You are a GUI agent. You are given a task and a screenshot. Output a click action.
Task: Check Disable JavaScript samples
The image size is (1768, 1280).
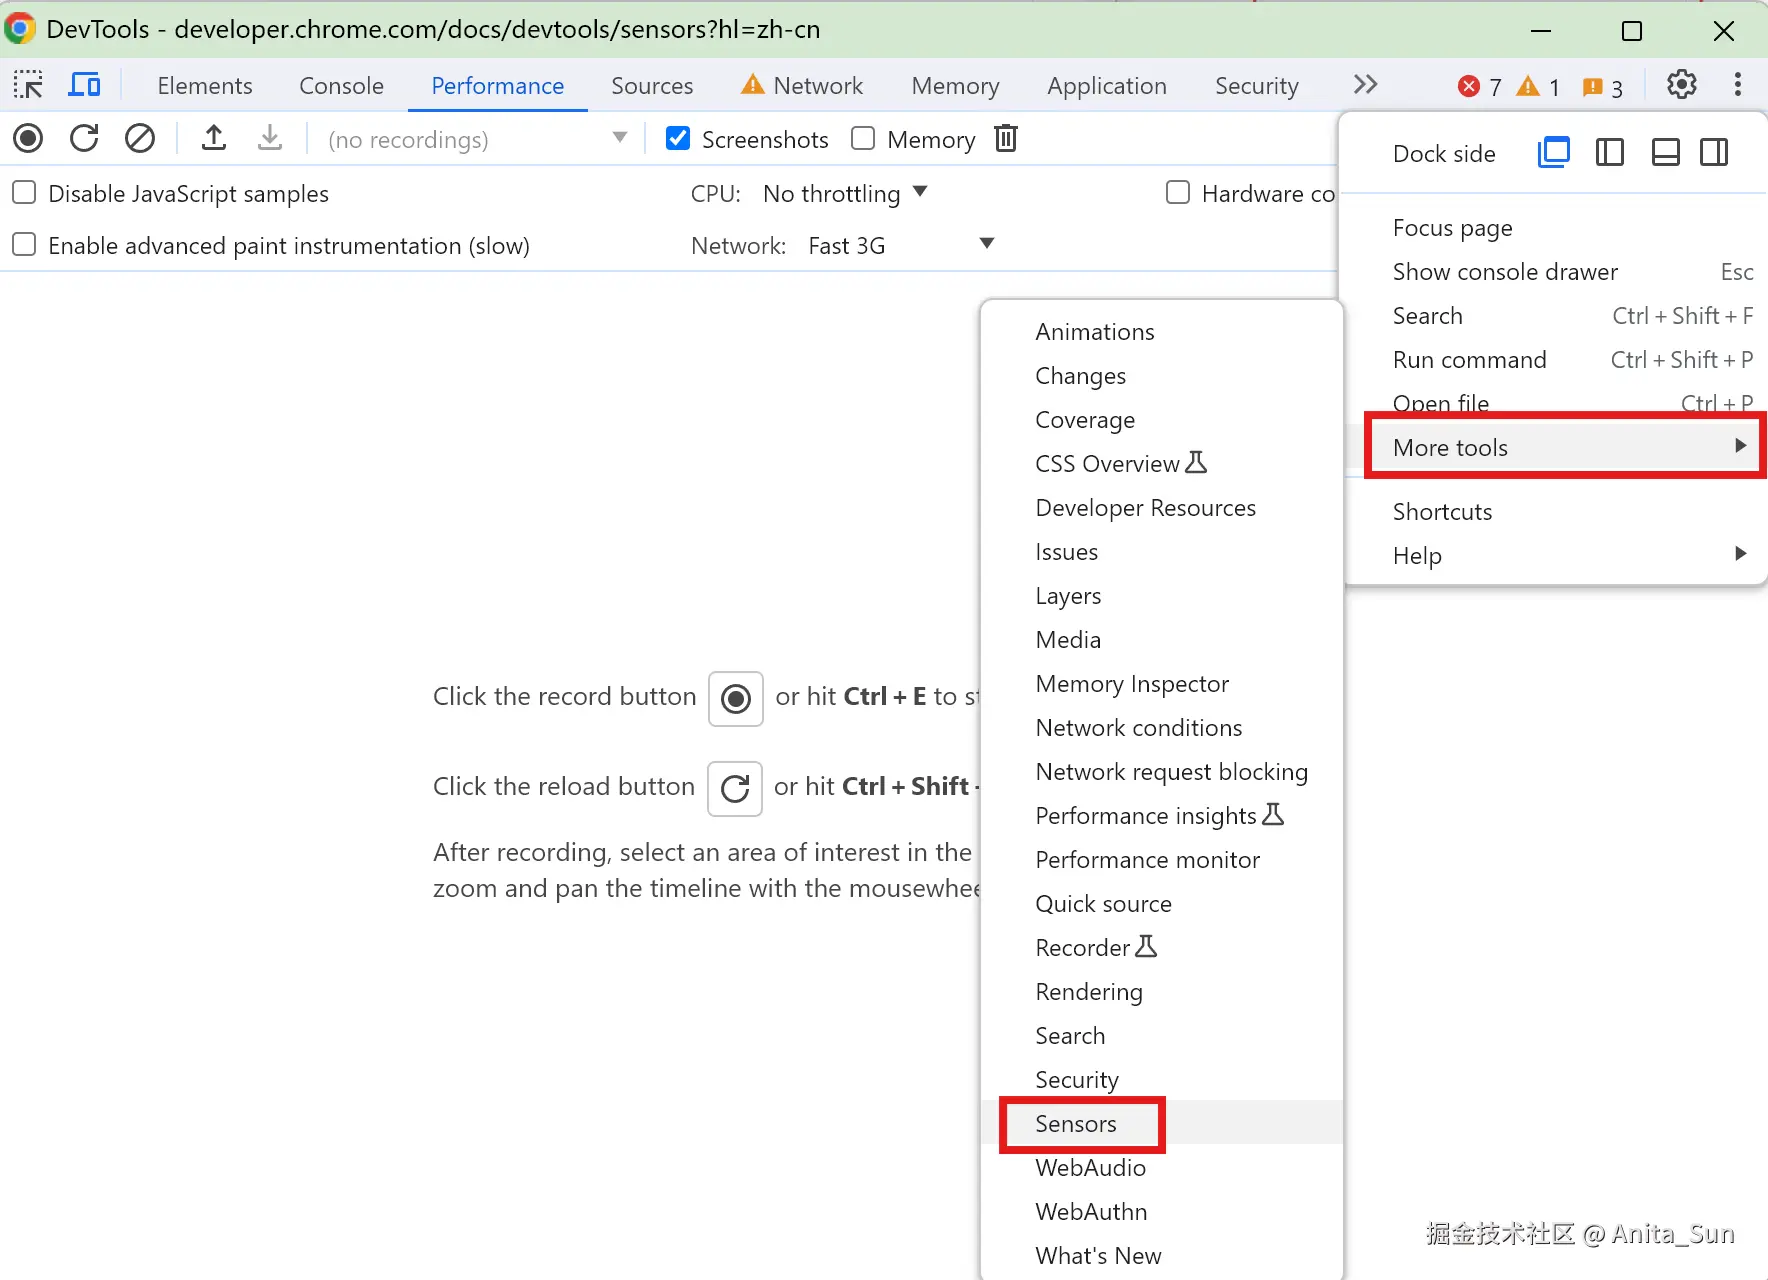(24, 192)
